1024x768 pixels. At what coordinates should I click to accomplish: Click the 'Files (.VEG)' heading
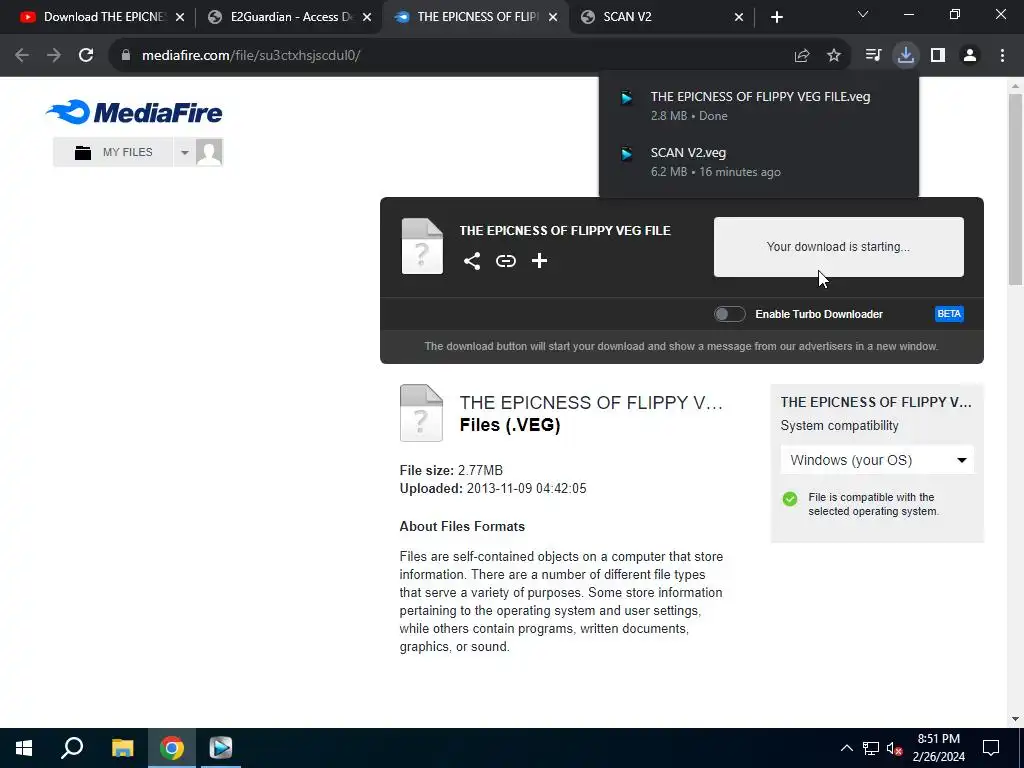[x=510, y=425]
